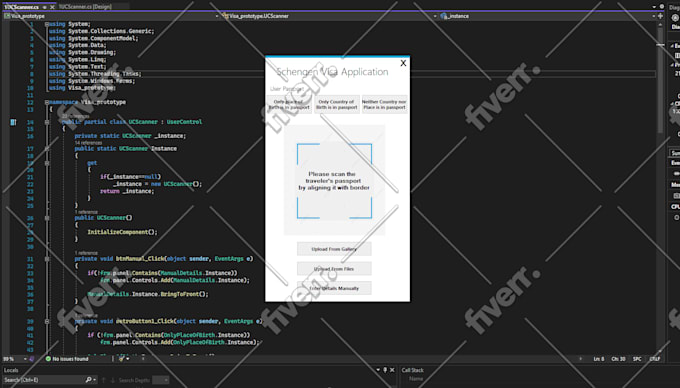The height and width of the screenshot is (388, 680).
Task: Collapse the namespace Visa_prototype block
Action: (47, 102)
